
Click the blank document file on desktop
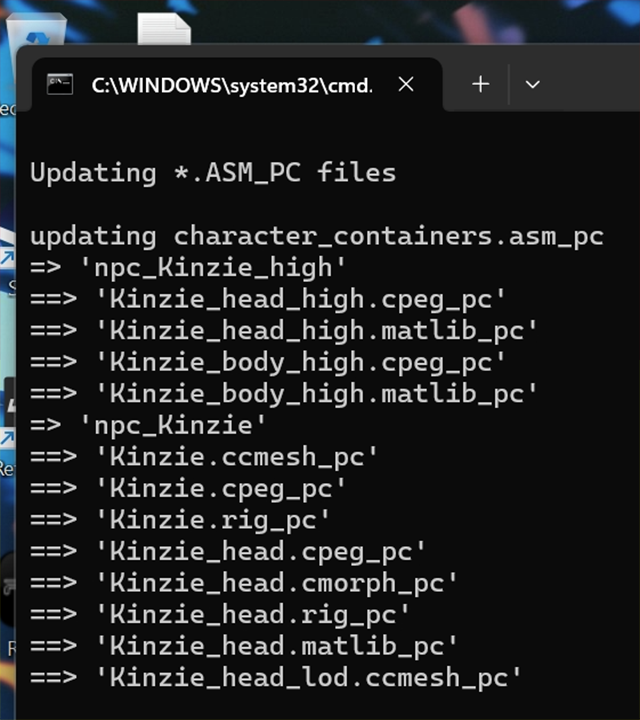(164, 29)
